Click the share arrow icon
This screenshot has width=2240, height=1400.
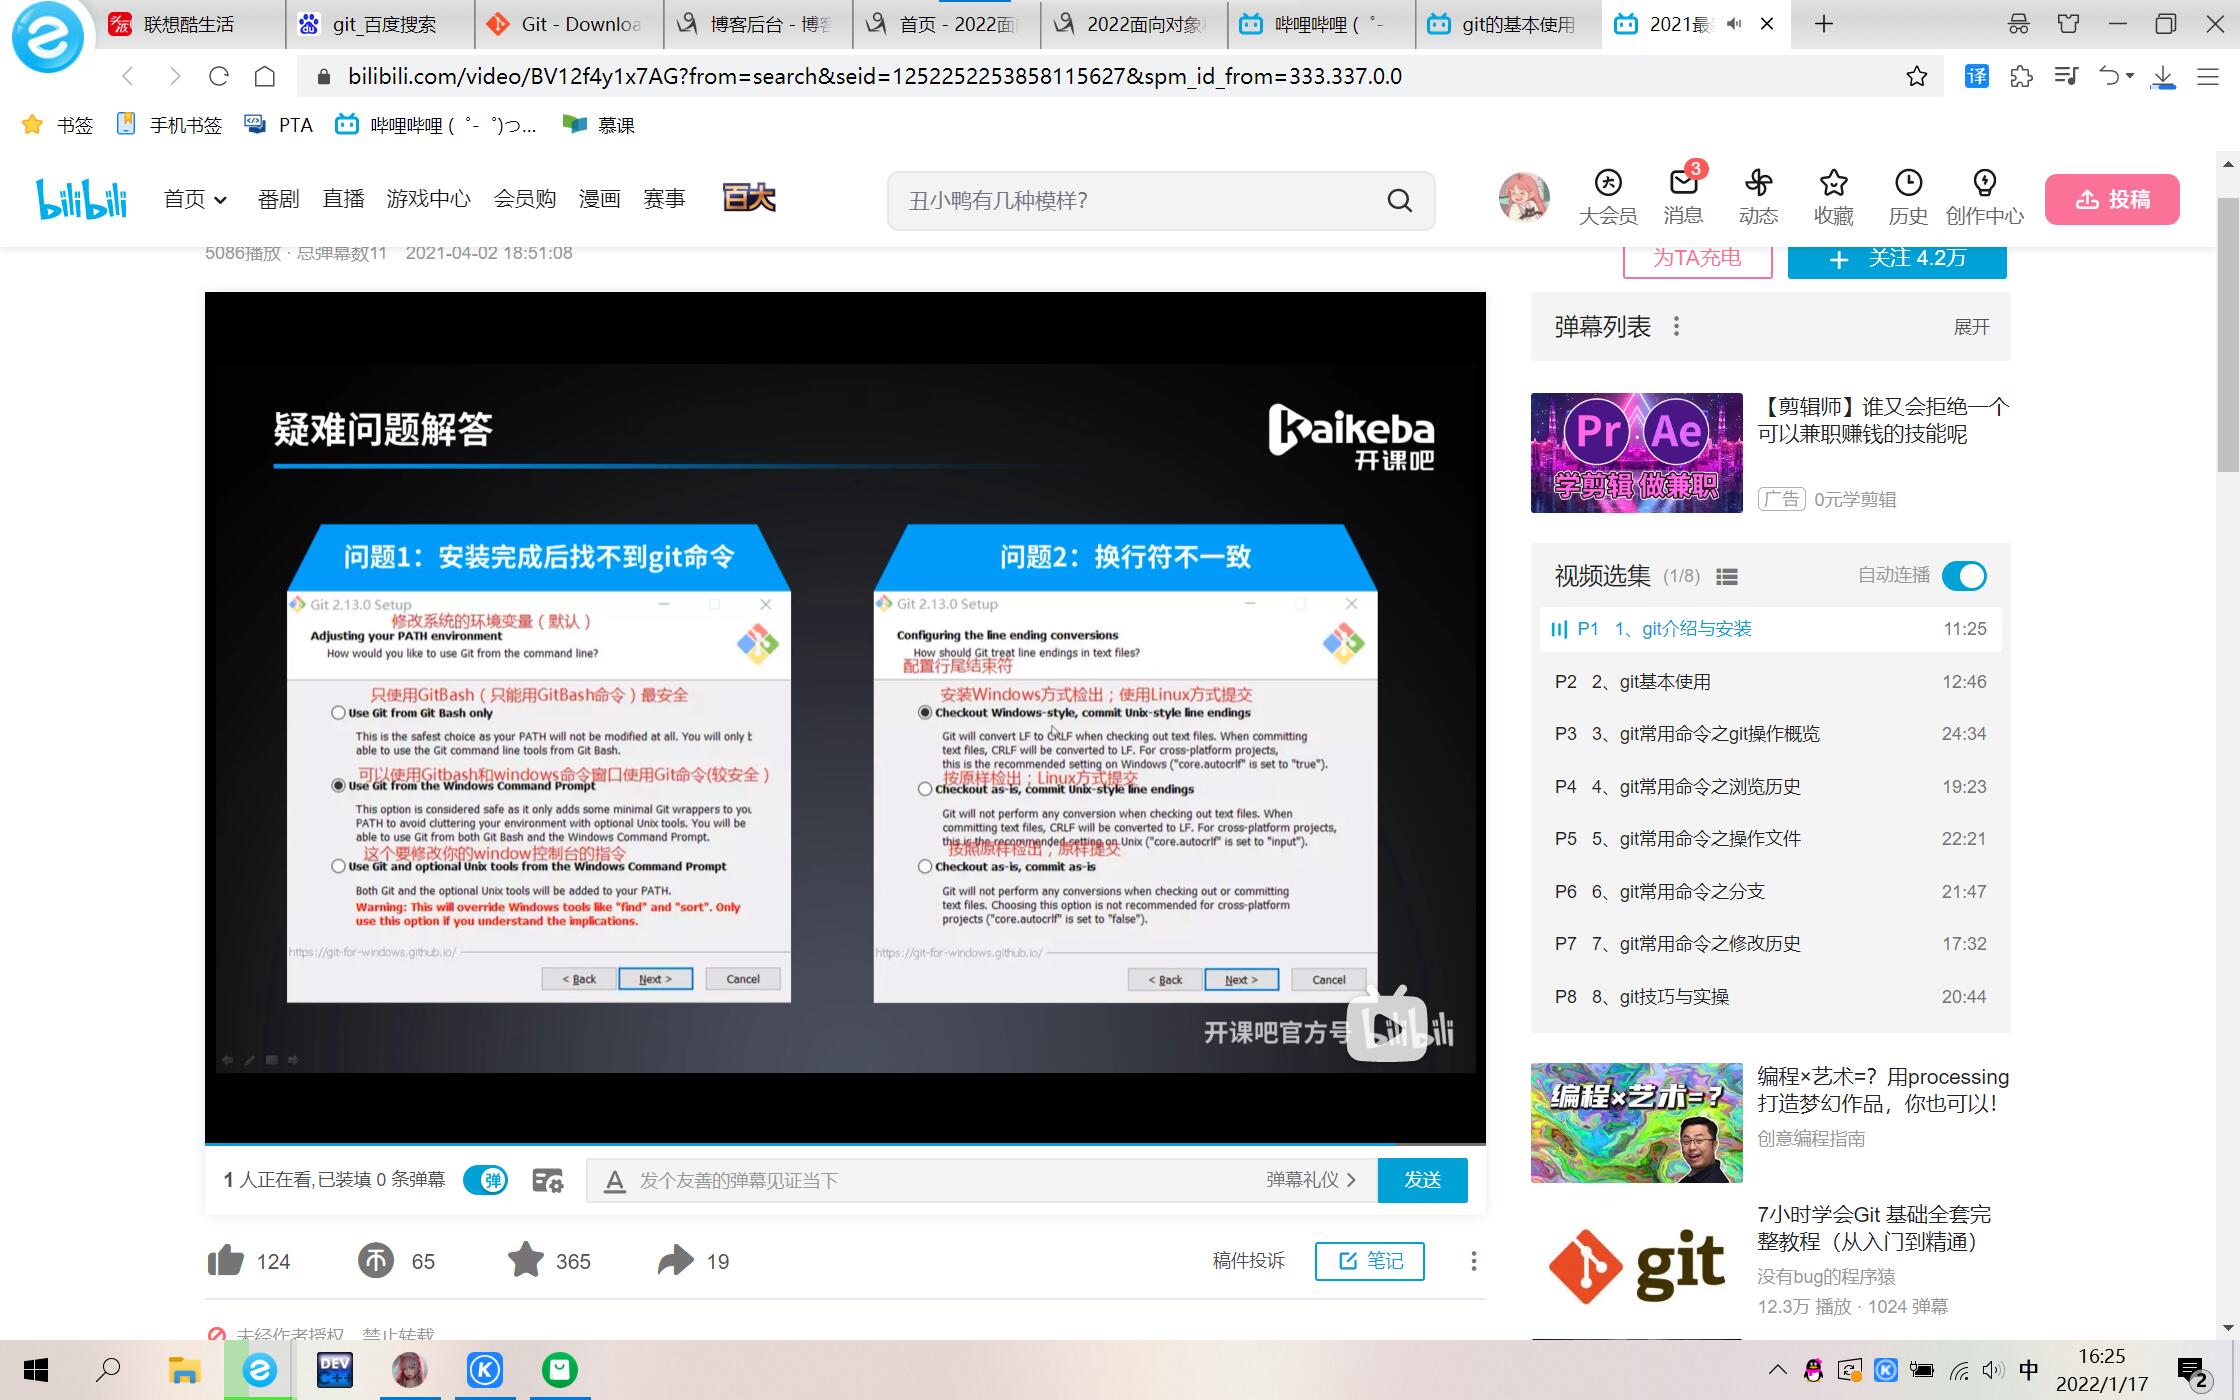[676, 1261]
